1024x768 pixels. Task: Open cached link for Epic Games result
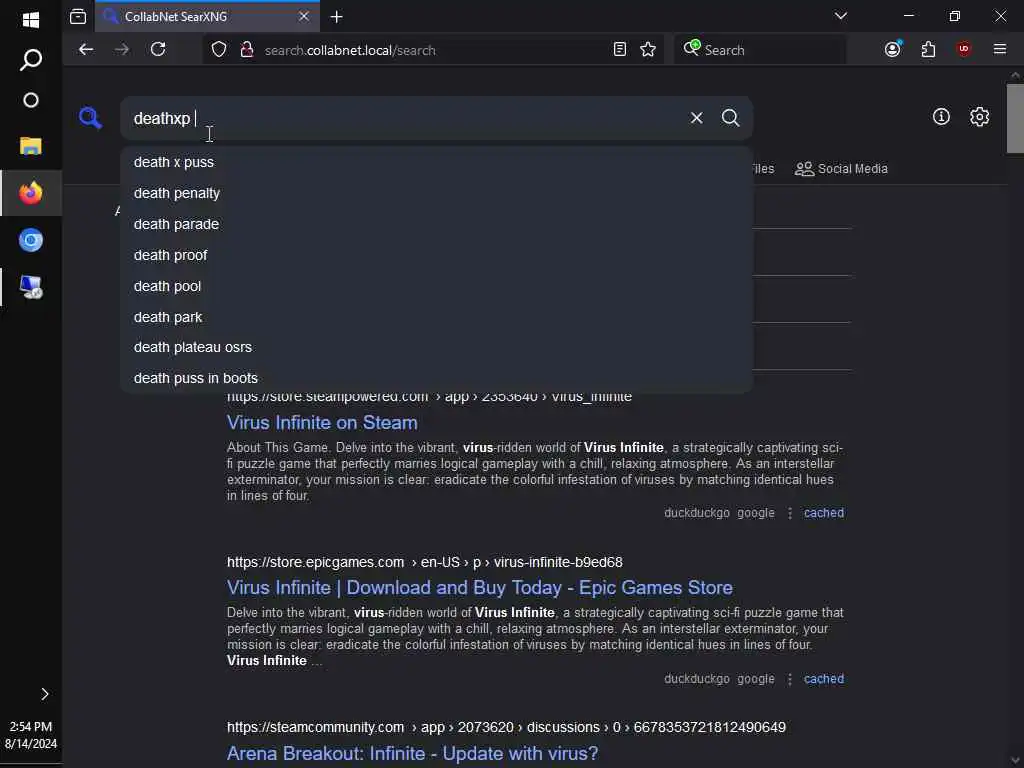824,679
